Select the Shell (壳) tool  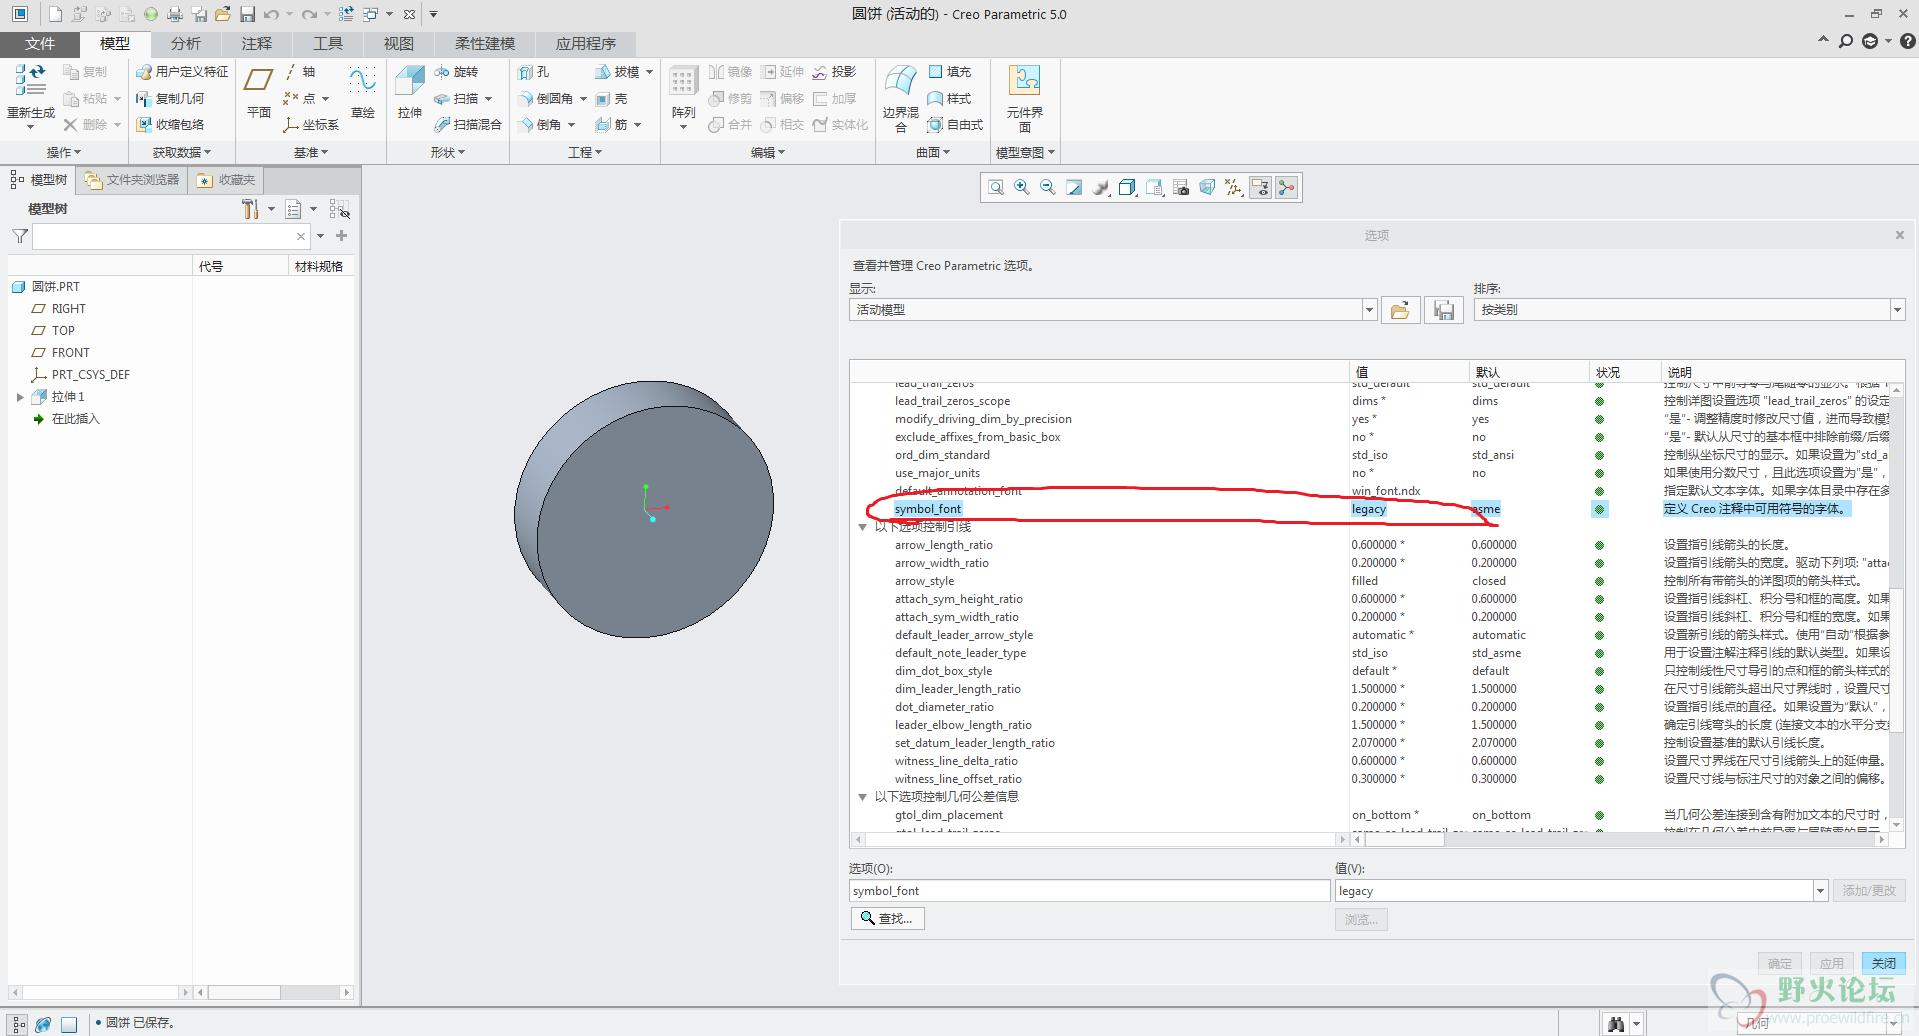tap(611, 98)
